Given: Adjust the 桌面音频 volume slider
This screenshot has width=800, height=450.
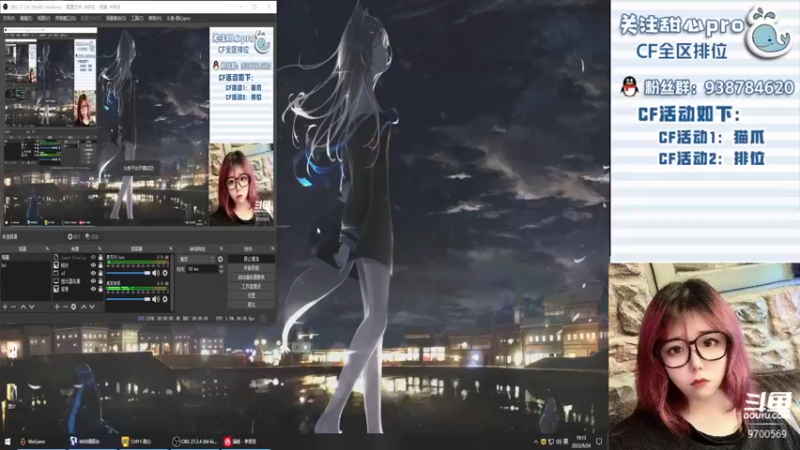Looking at the screenshot, I should (129, 299).
